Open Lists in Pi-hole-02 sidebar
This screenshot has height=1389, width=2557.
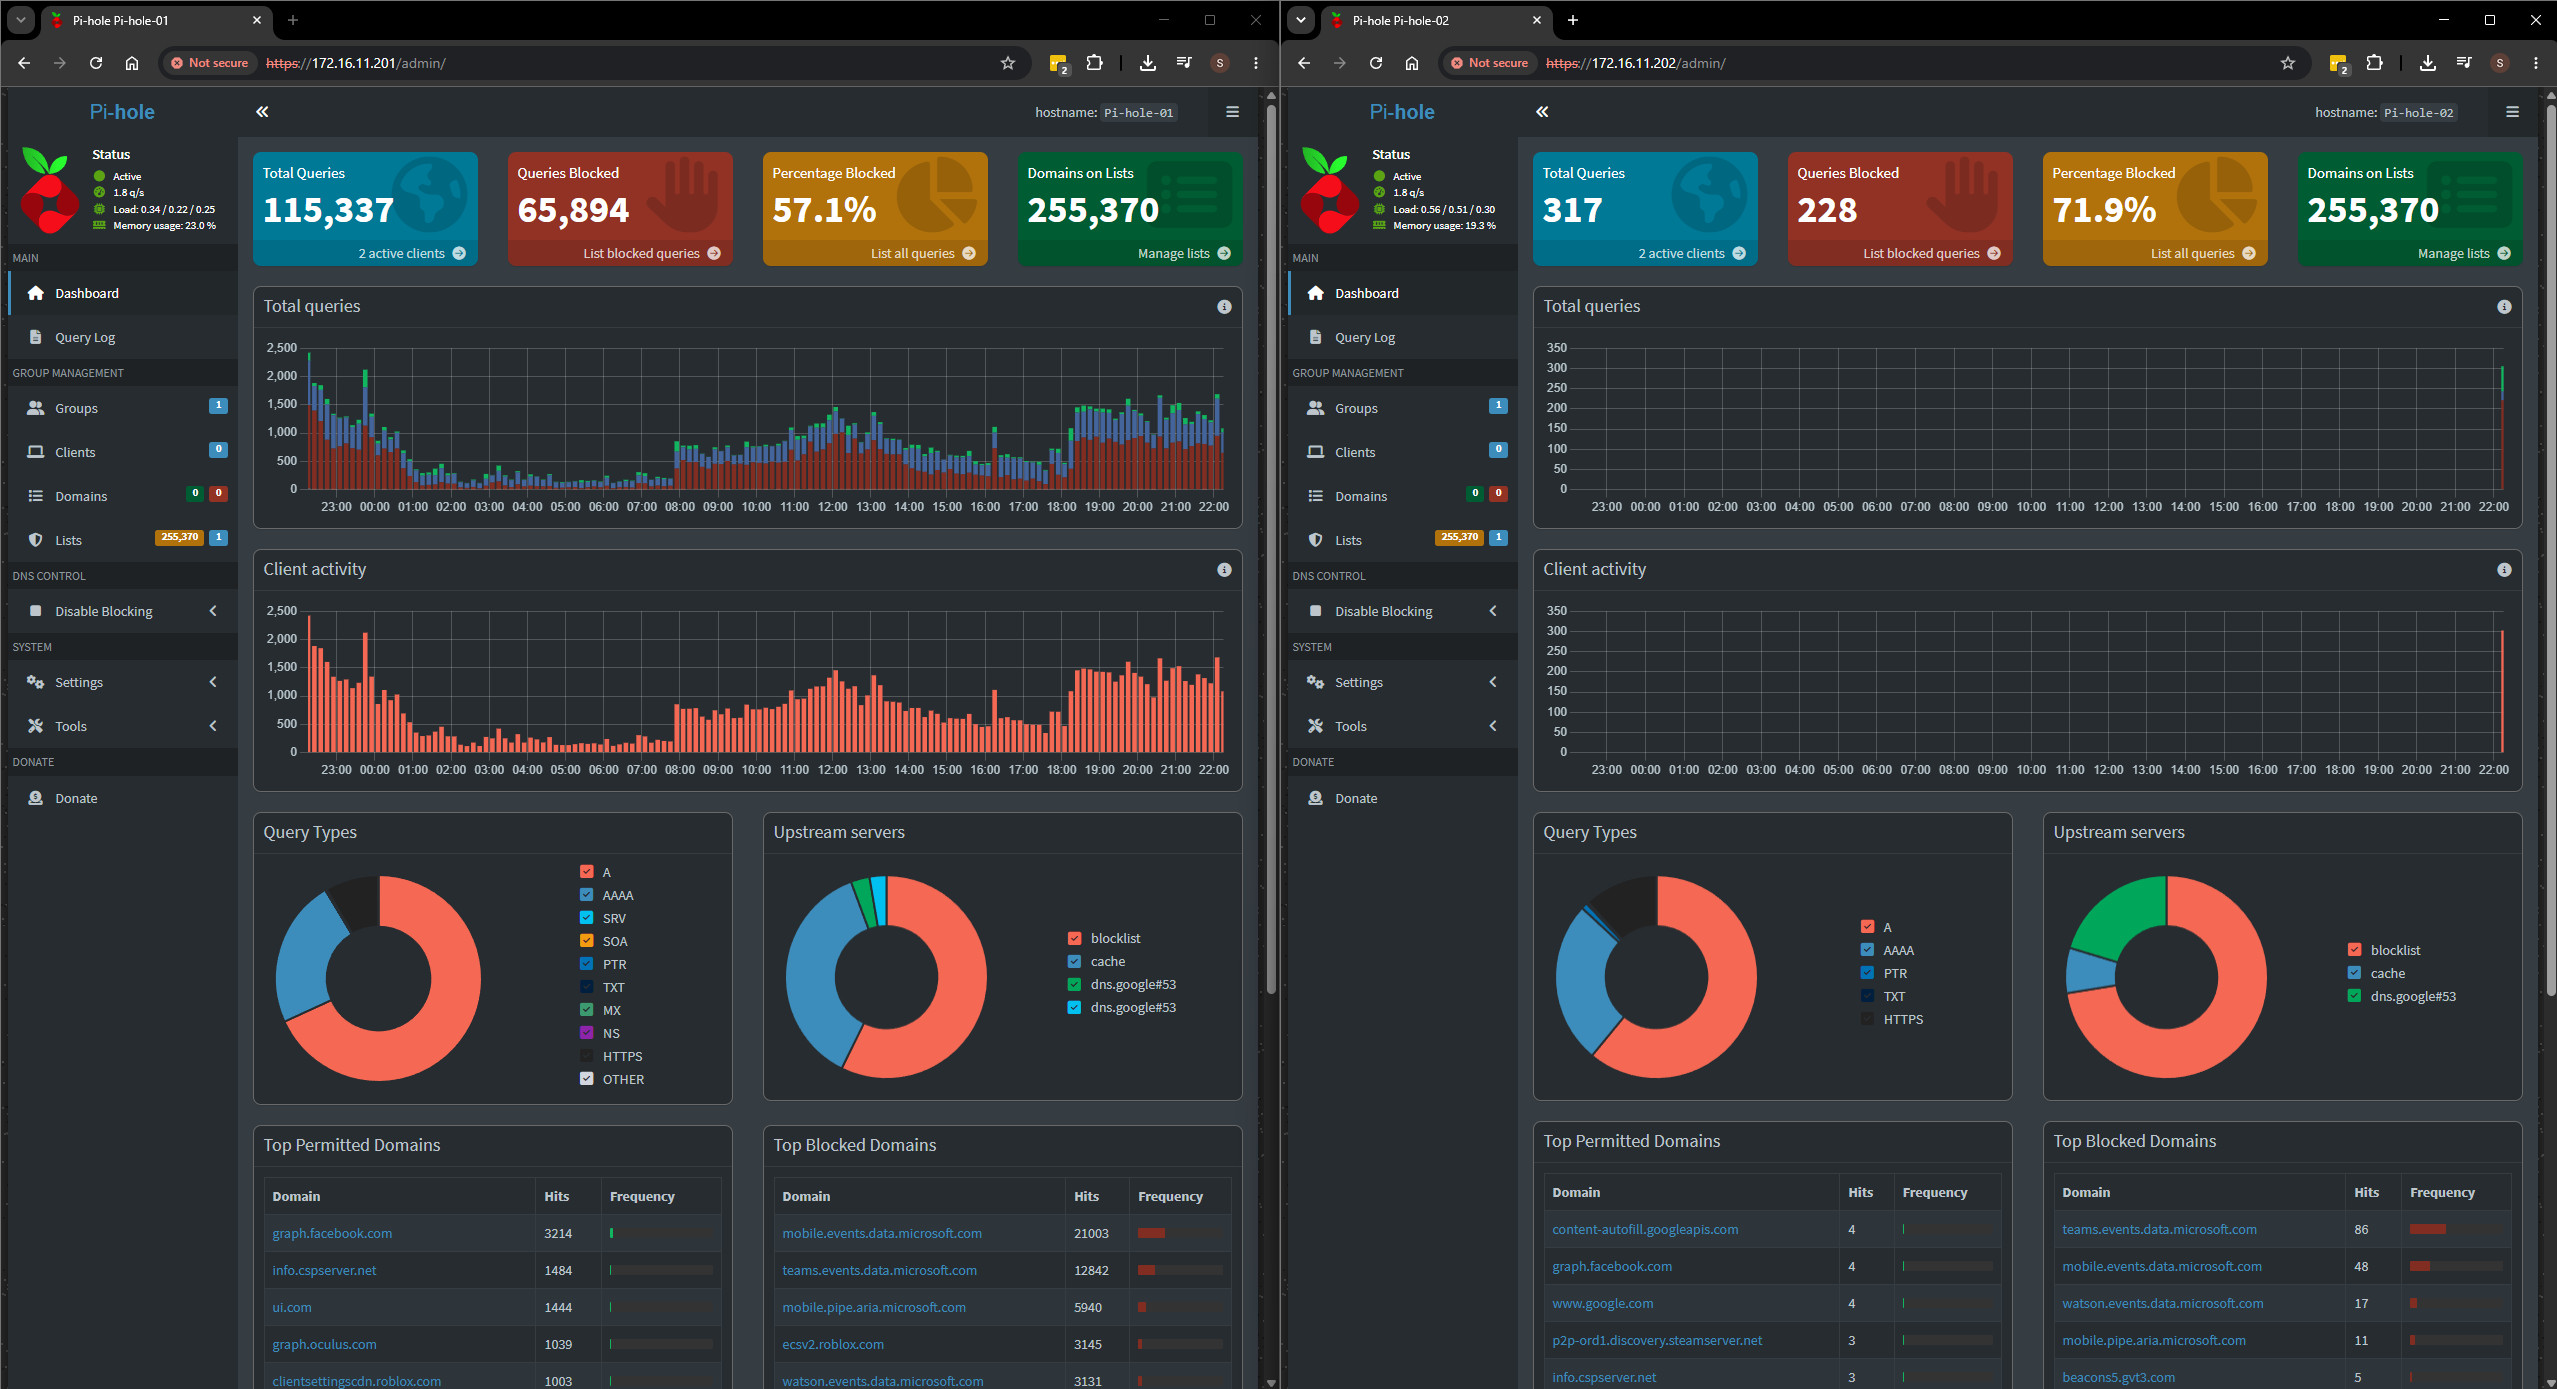pos(1403,540)
